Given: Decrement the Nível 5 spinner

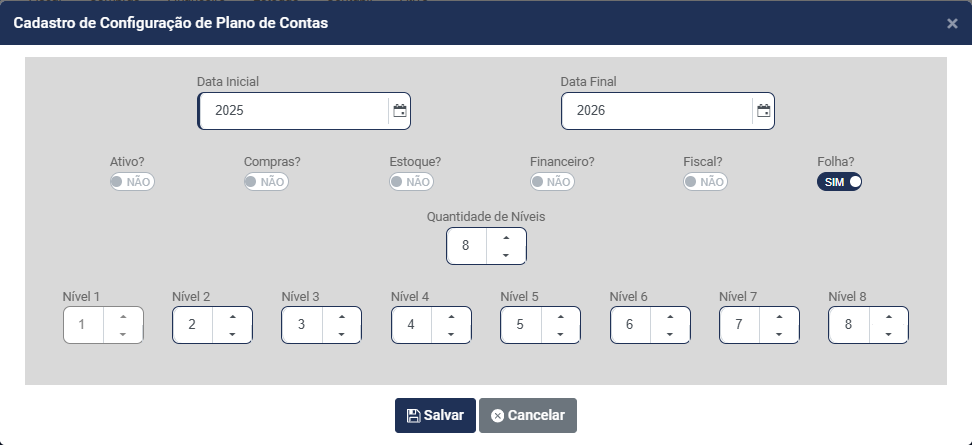Looking at the screenshot, I should [560, 334].
